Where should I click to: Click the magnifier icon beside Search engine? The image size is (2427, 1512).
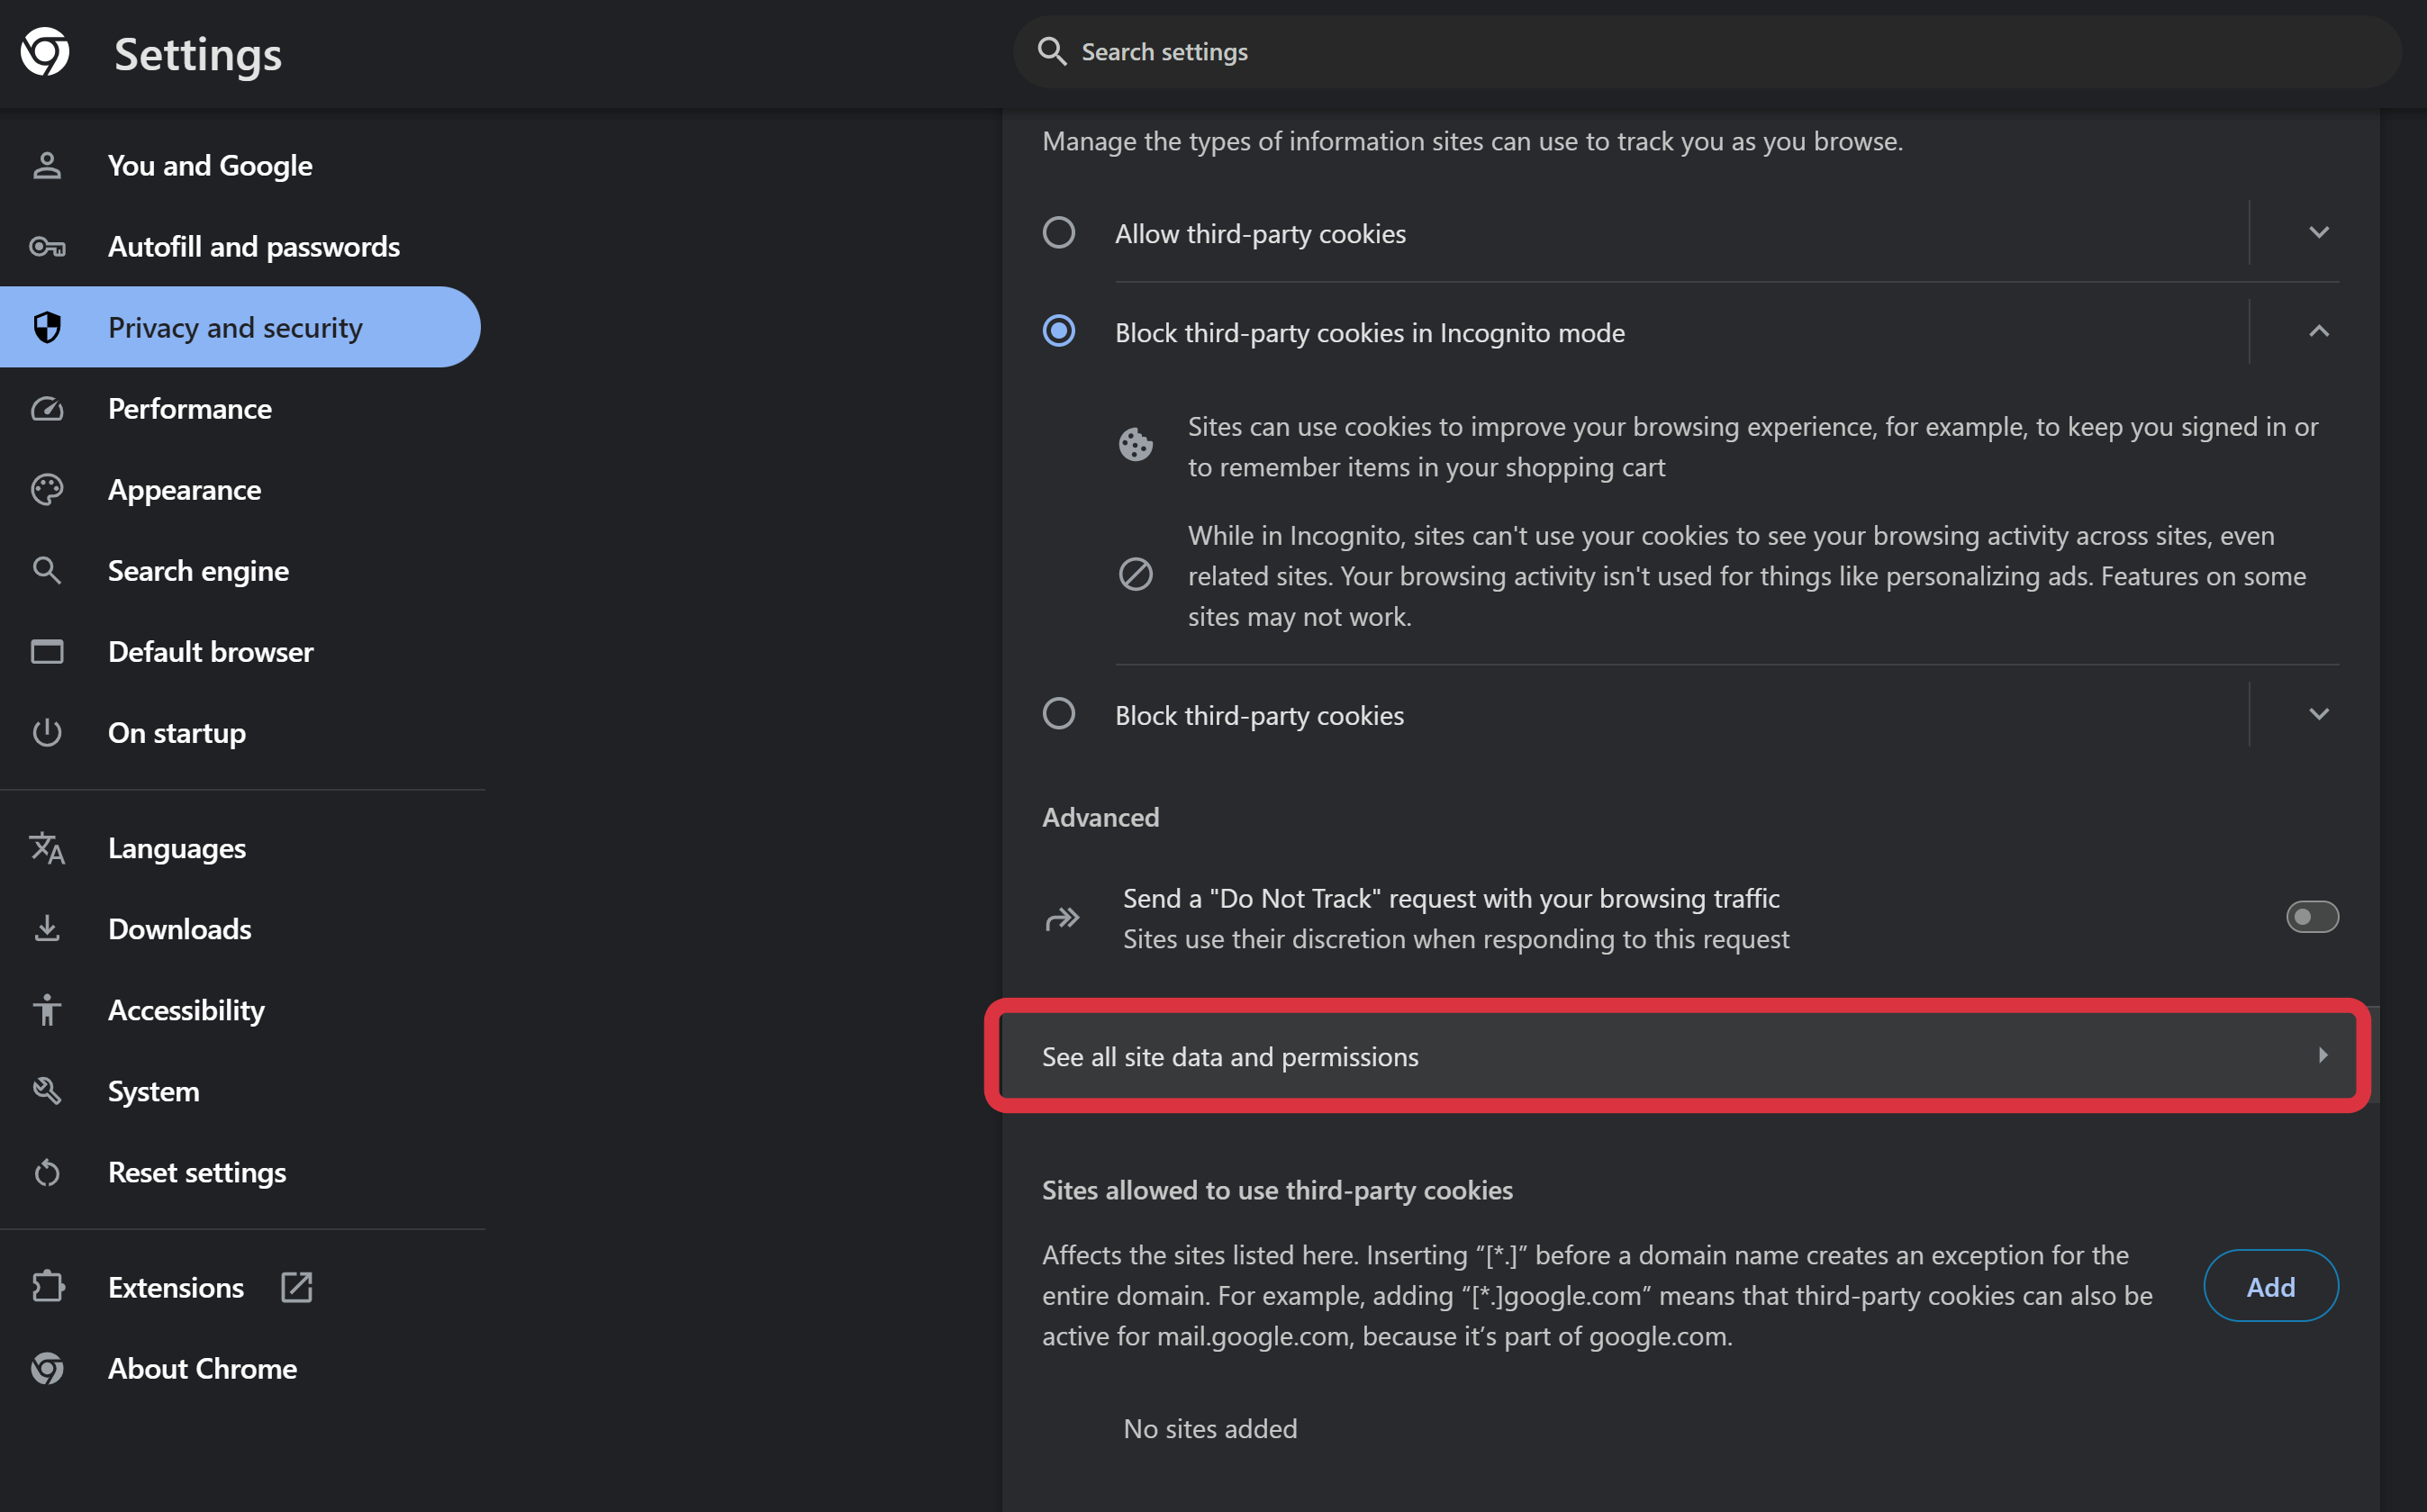click(47, 570)
